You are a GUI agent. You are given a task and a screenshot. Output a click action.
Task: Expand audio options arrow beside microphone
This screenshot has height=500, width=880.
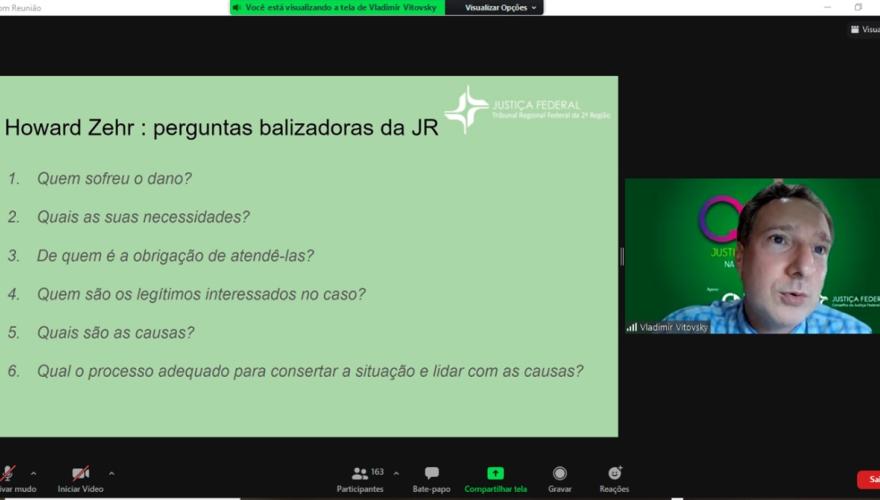pos(33,473)
